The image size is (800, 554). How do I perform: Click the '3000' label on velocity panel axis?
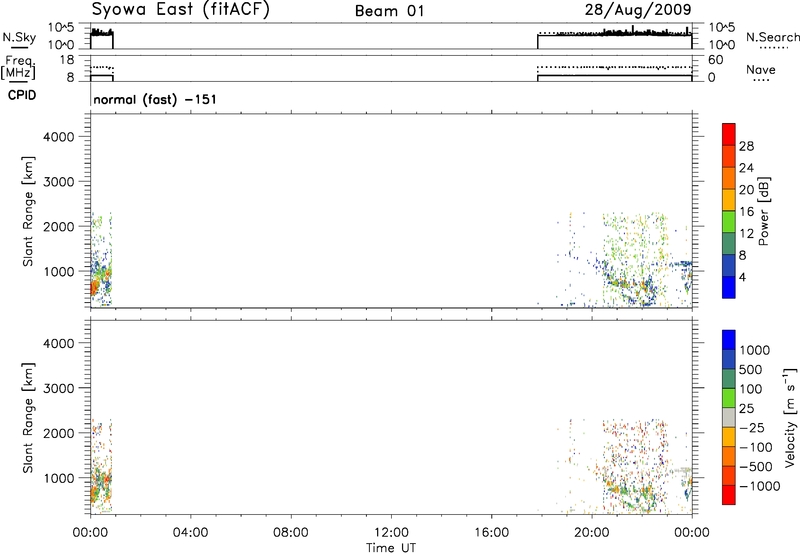(59, 388)
